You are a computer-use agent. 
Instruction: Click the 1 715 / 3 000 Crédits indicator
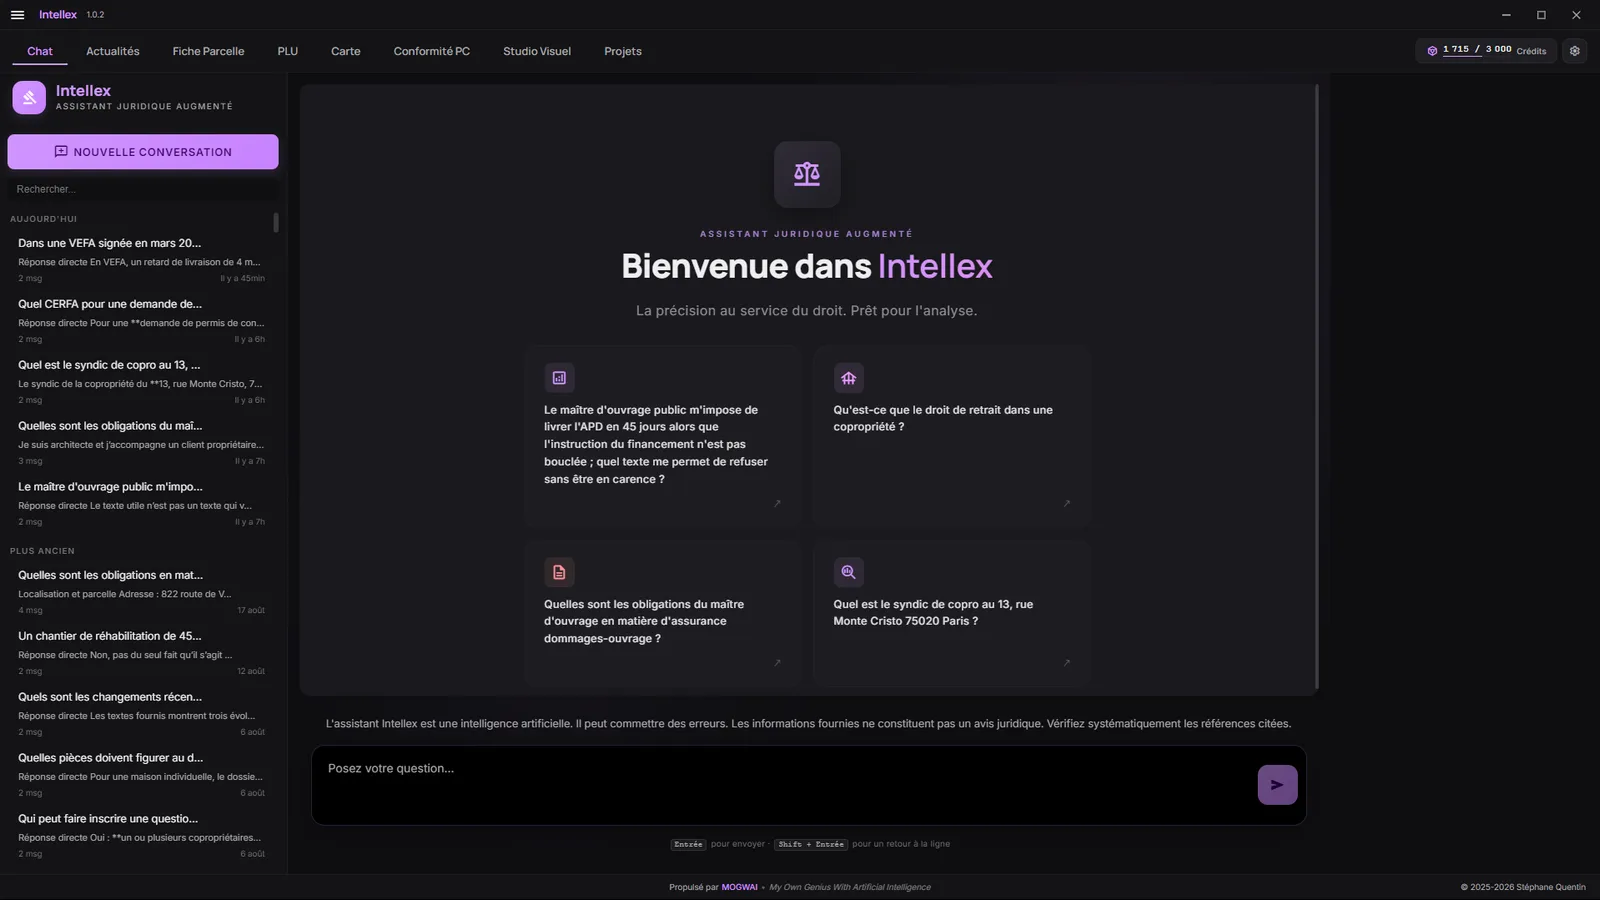click(x=1486, y=51)
